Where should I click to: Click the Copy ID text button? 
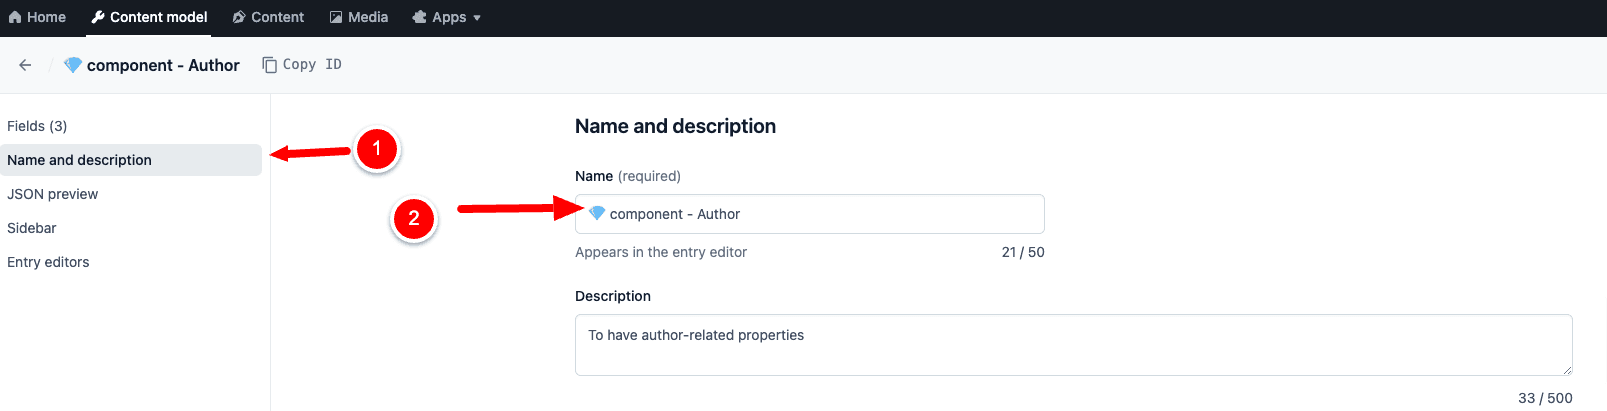pos(312,64)
